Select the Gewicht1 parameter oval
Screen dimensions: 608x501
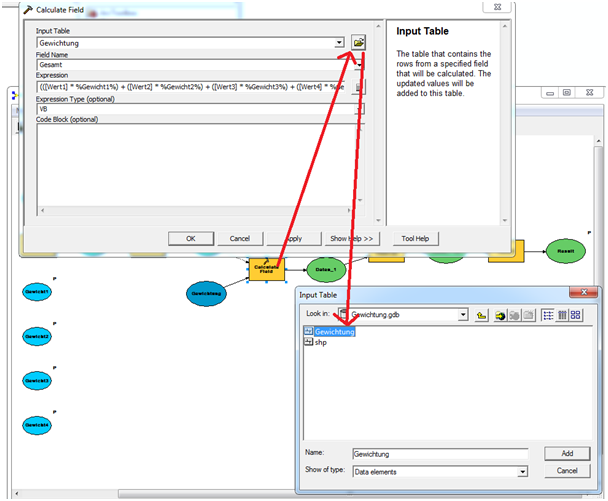(x=37, y=292)
